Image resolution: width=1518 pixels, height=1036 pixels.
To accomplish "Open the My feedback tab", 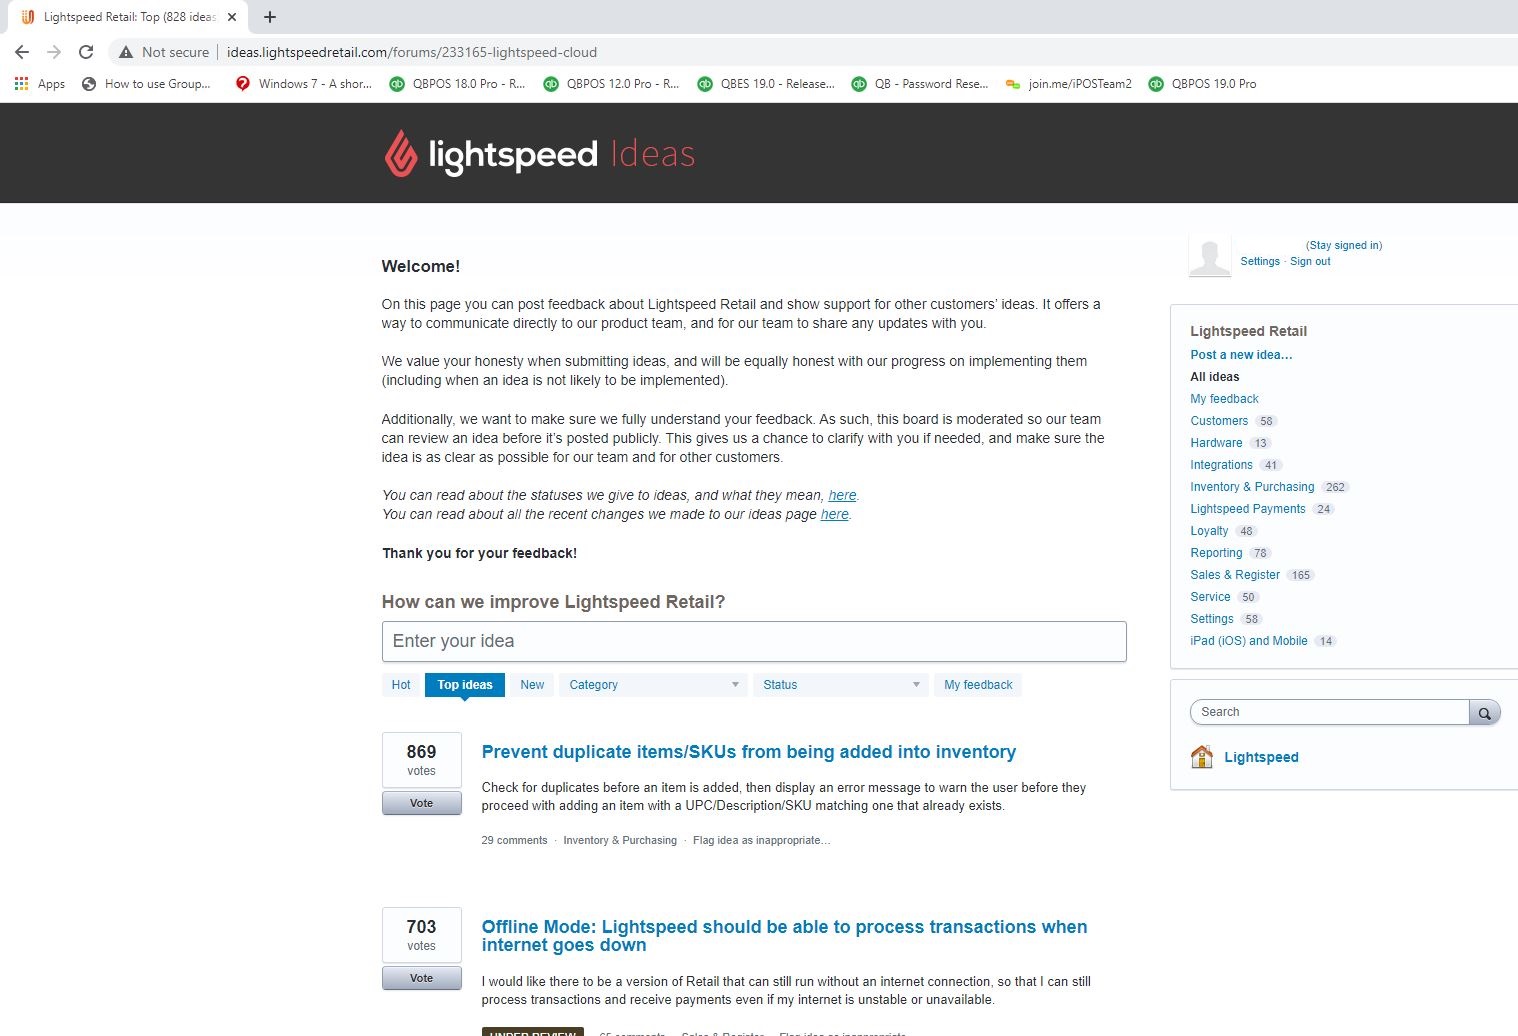I will pyautogui.click(x=978, y=685).
